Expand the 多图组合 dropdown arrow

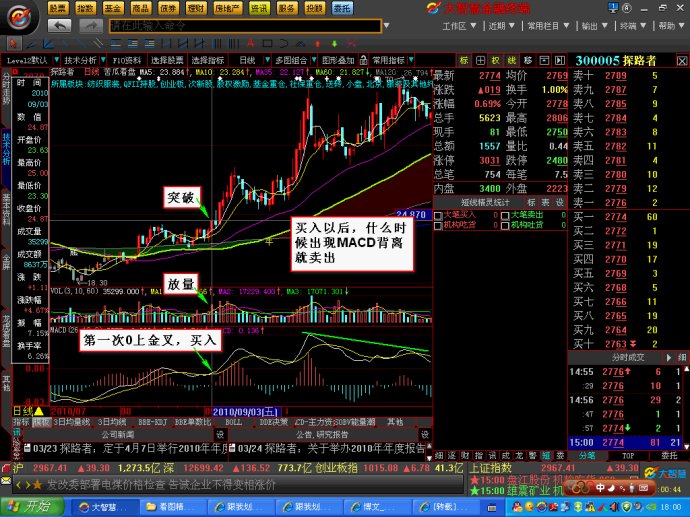(x=314, y=60)
